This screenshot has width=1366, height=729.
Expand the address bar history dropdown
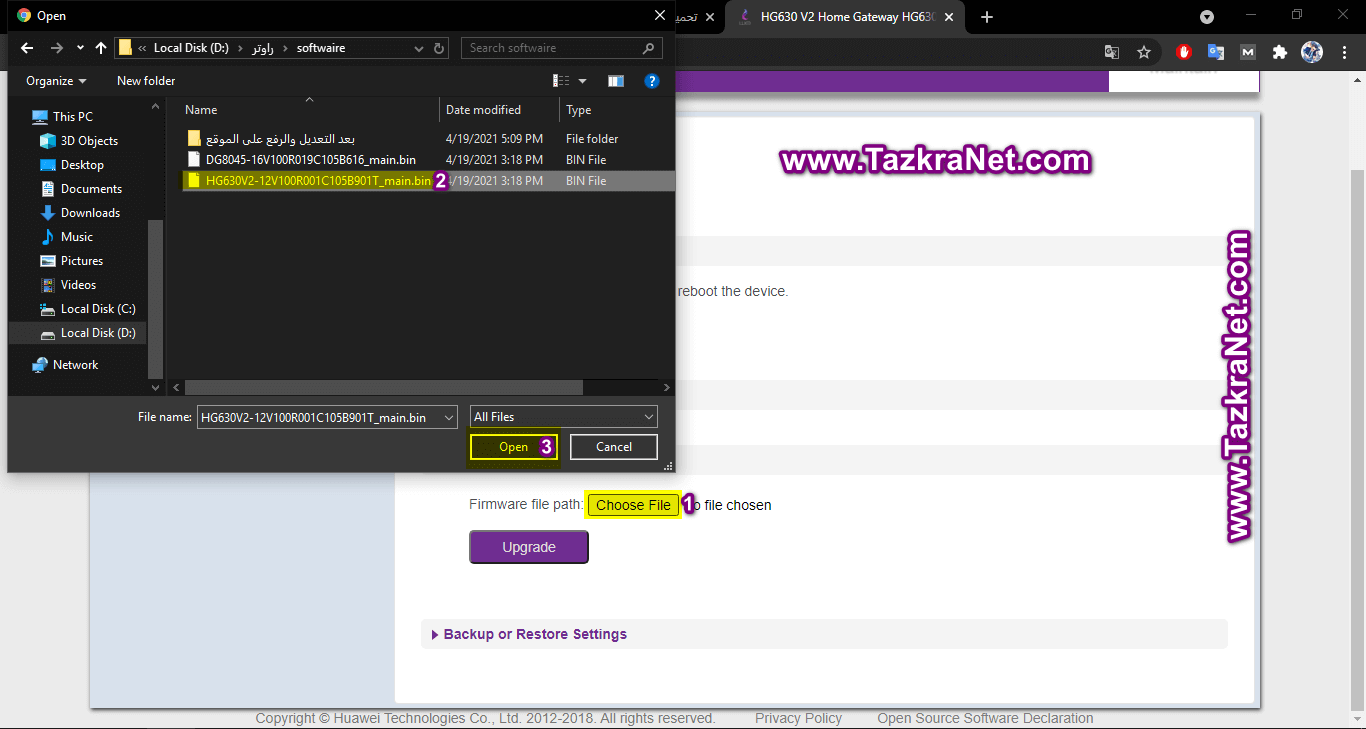[419, 48]
